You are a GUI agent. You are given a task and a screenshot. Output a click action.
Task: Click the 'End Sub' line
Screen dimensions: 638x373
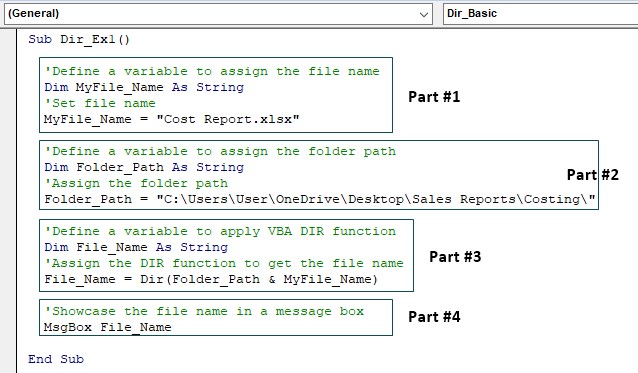(56, 359)
